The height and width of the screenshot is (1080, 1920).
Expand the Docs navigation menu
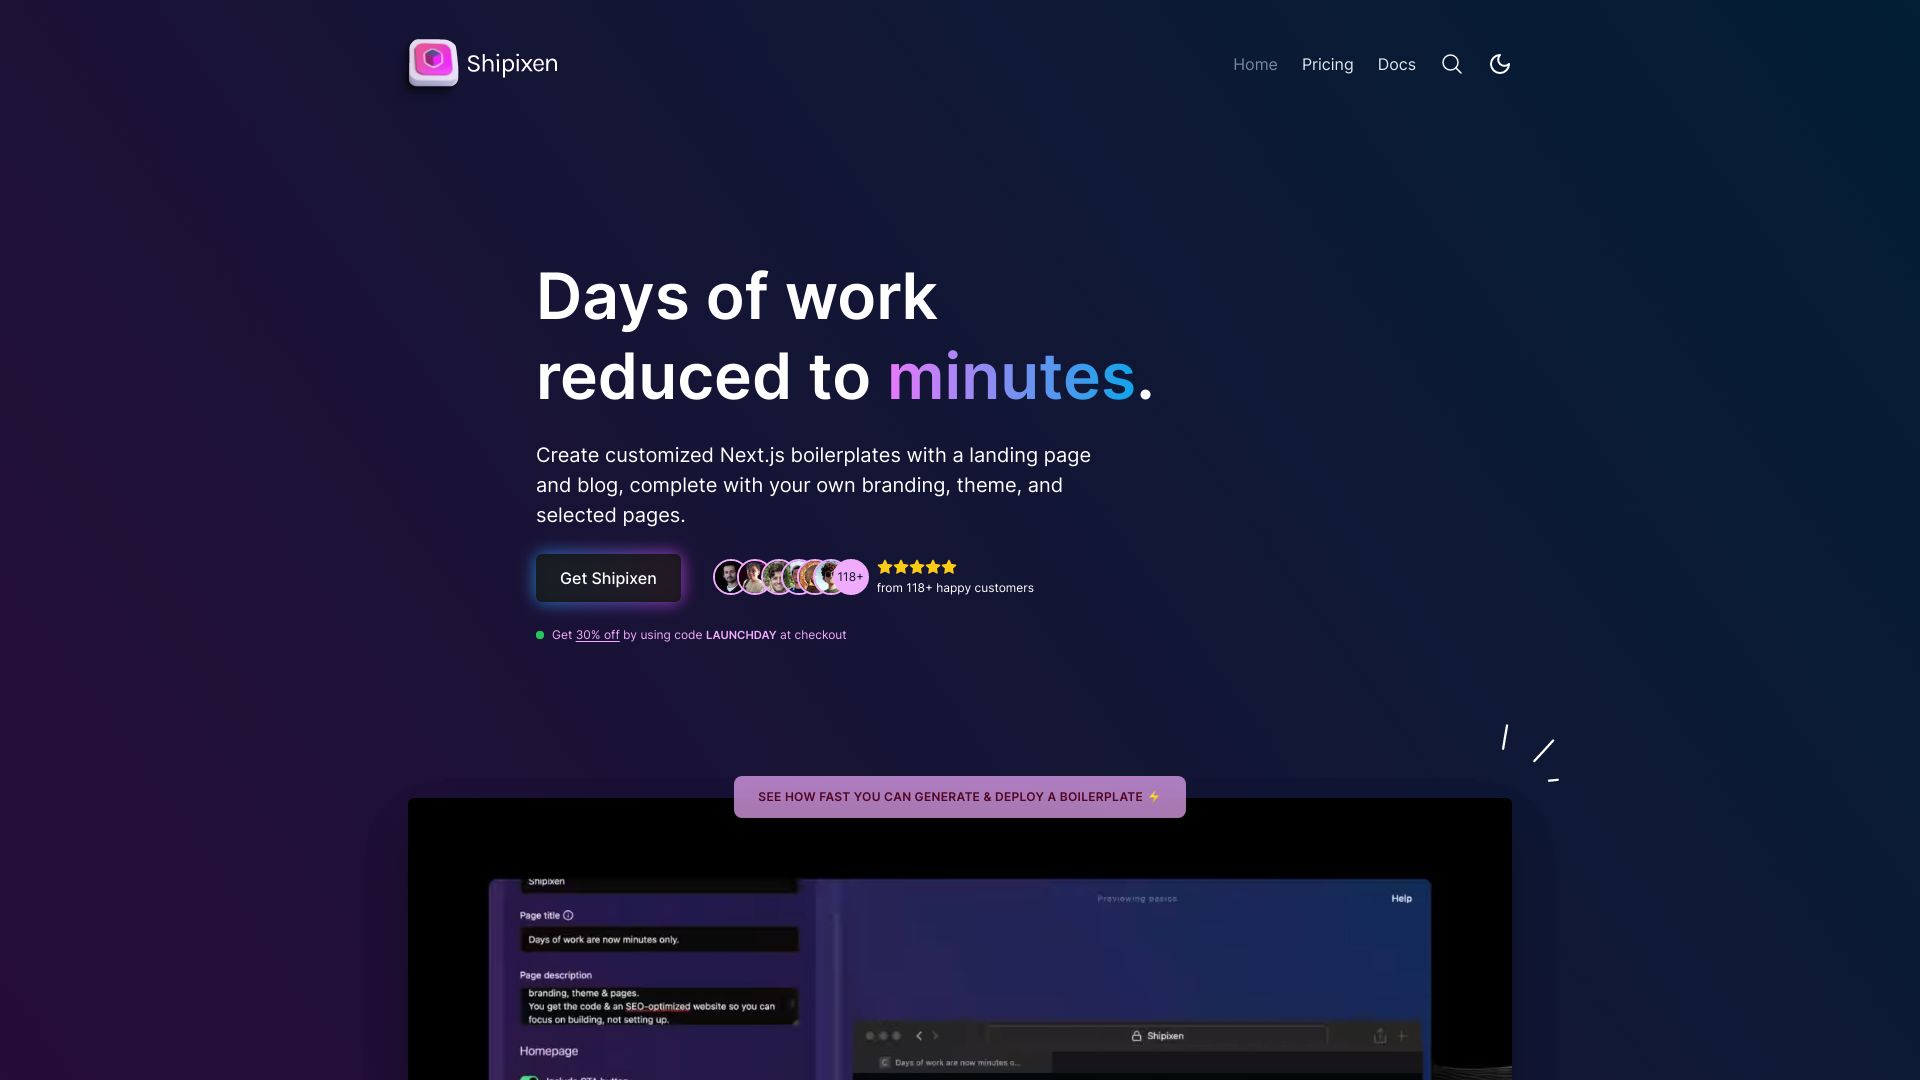pyautogui.click(x=1396, y=65)
